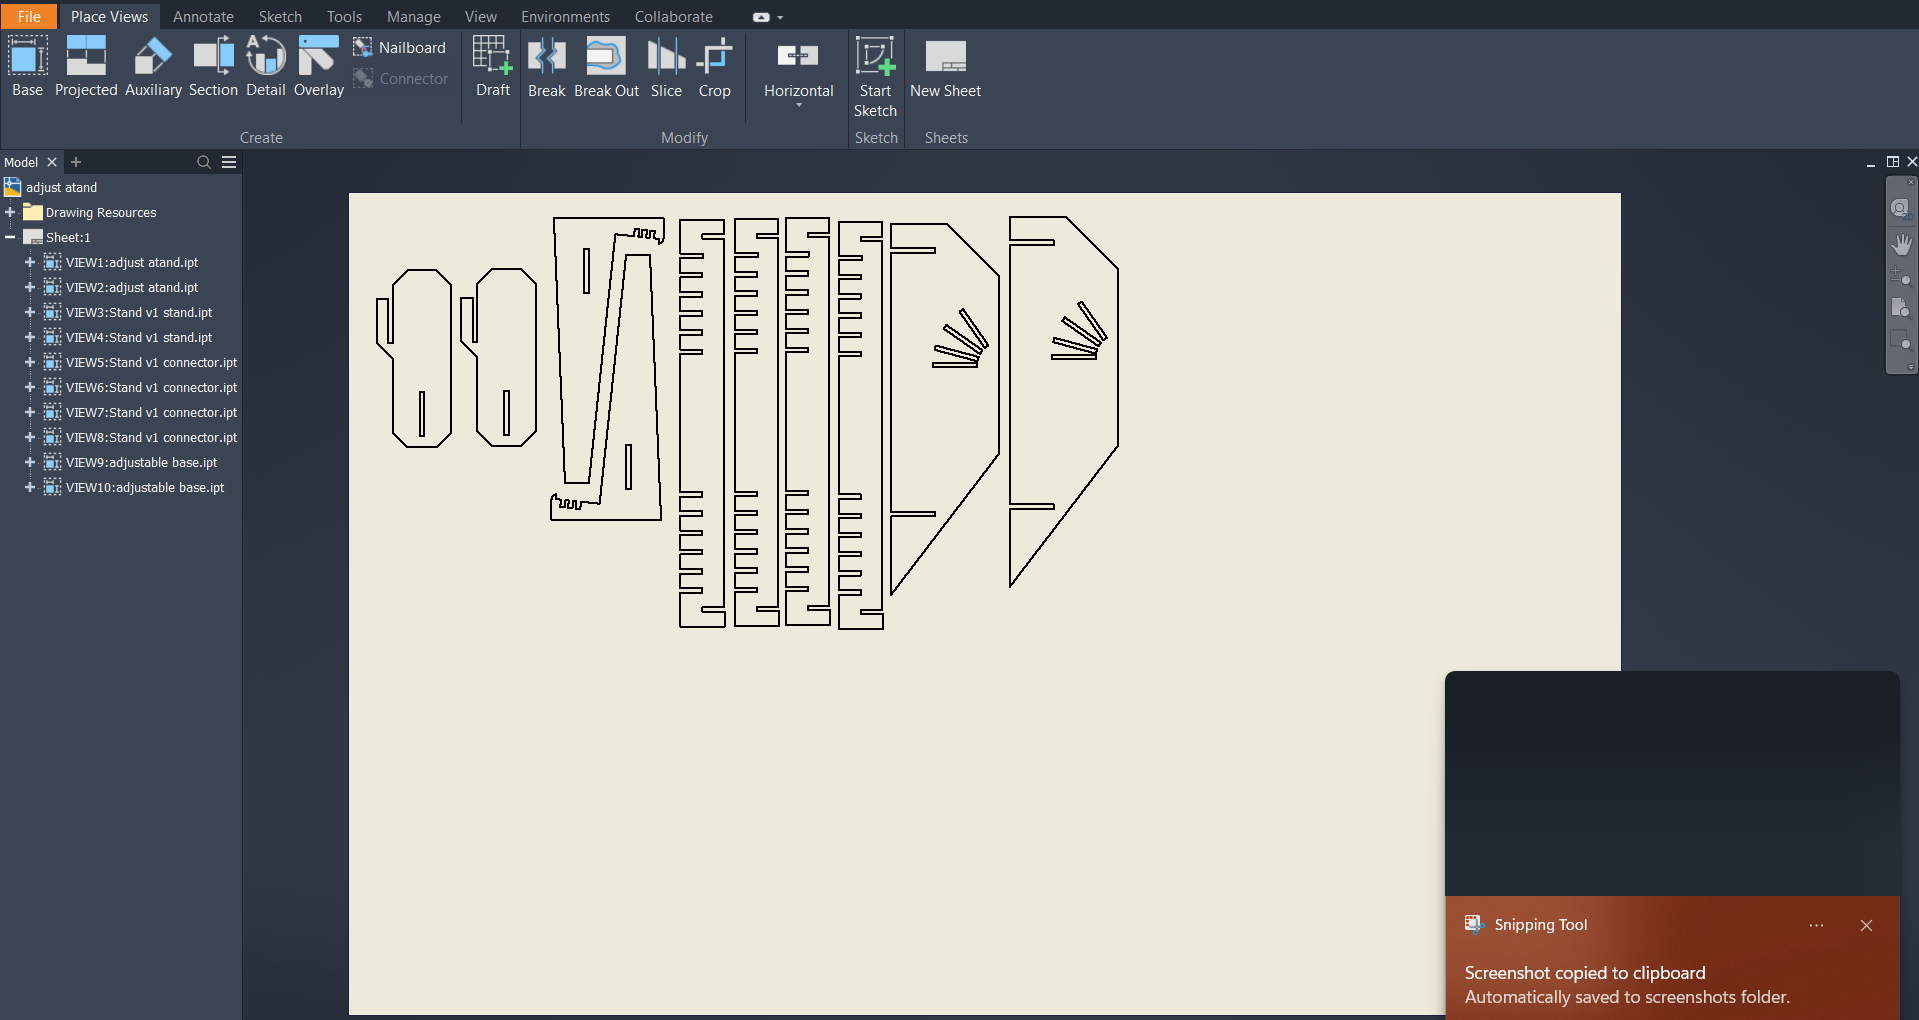Collapse the Sheet:1 node
Viewport: 1919px width, 1020px height.
pos(10,237)
